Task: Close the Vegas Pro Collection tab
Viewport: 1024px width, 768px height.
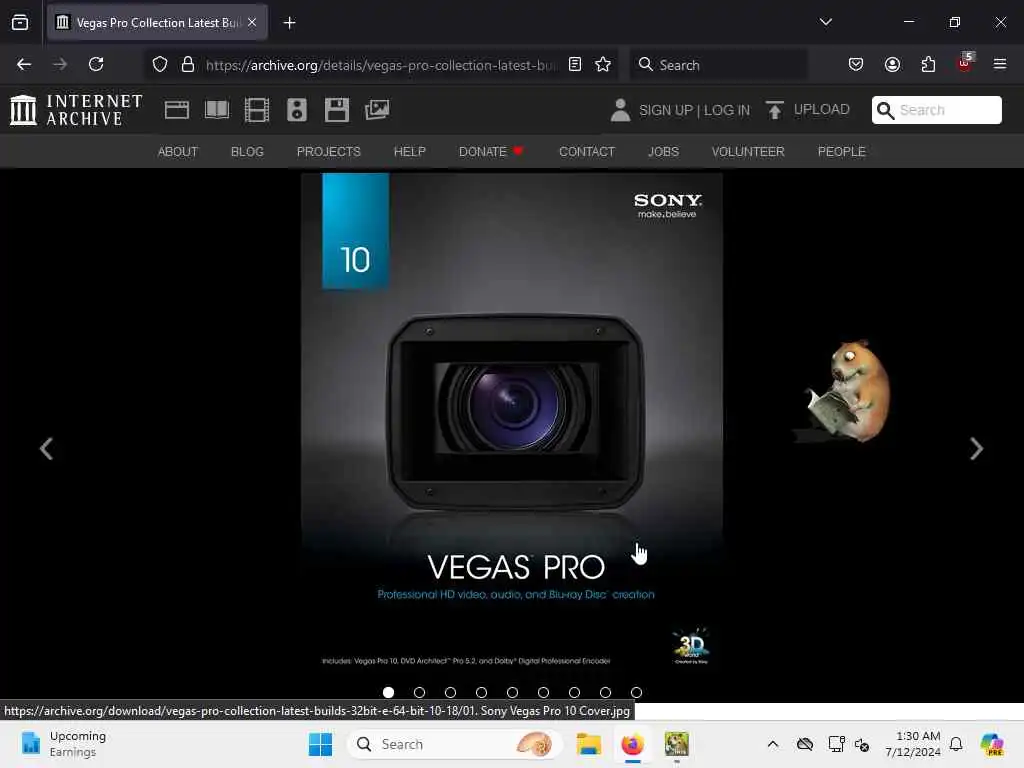Action: coord(252,22)
